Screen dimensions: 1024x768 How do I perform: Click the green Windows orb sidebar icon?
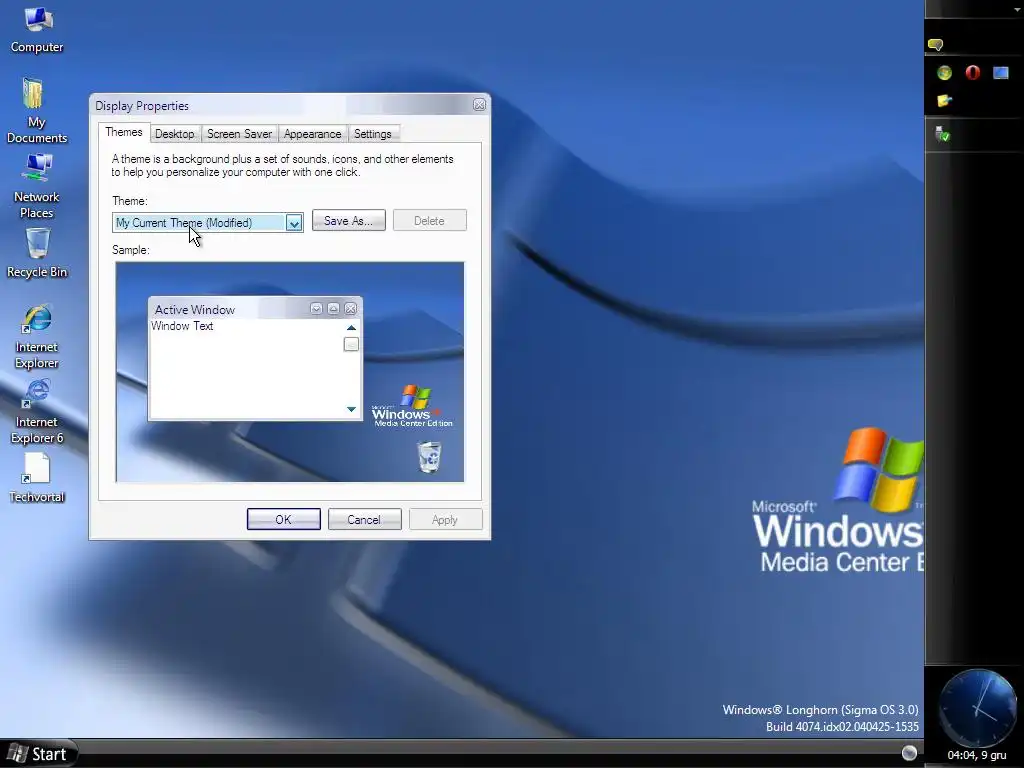944,72
